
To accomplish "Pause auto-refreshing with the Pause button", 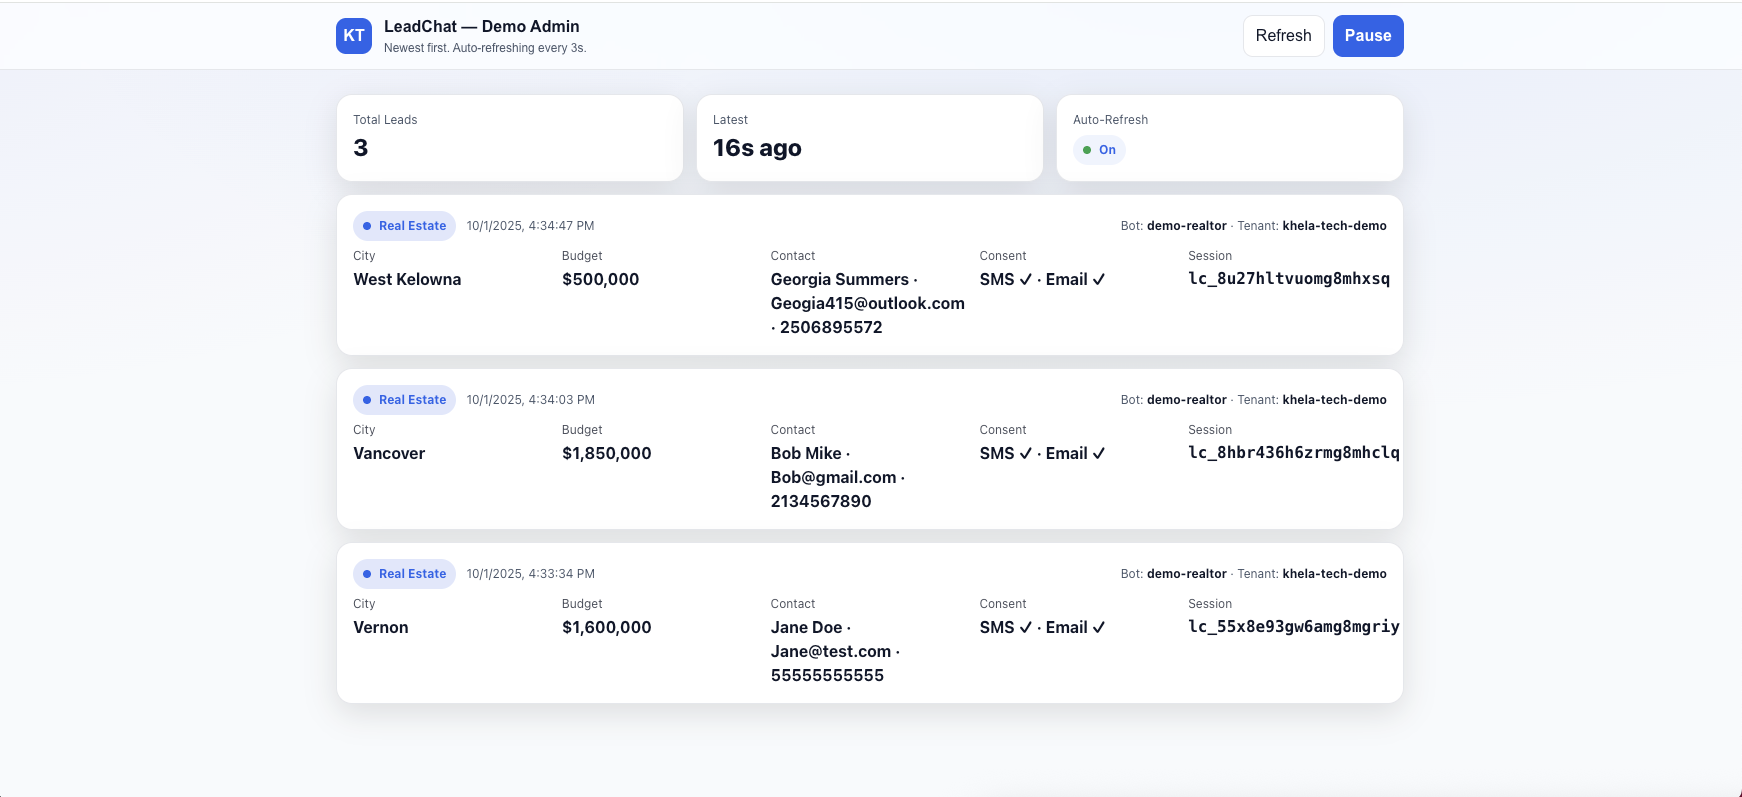I will (x=1367, y=36).
